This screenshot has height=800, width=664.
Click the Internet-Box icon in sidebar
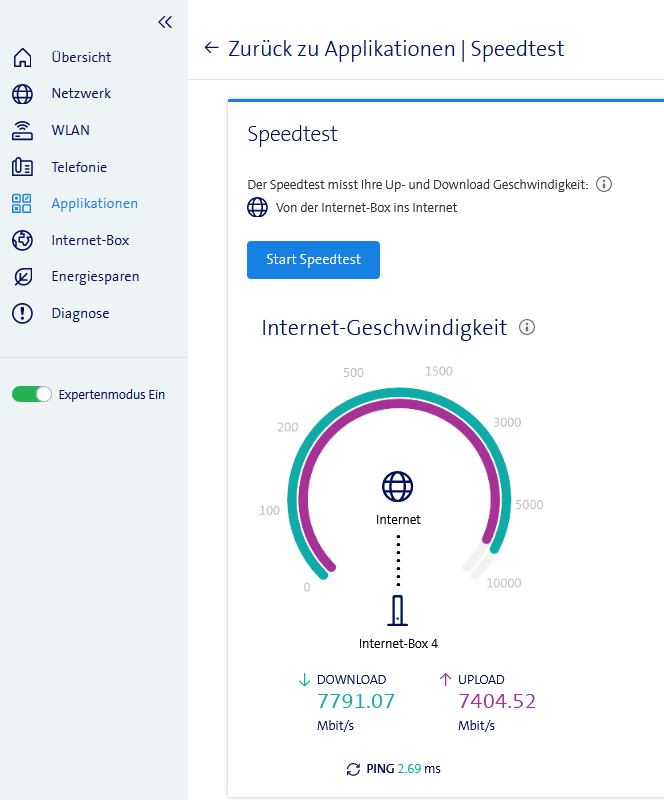click(22, 240)
